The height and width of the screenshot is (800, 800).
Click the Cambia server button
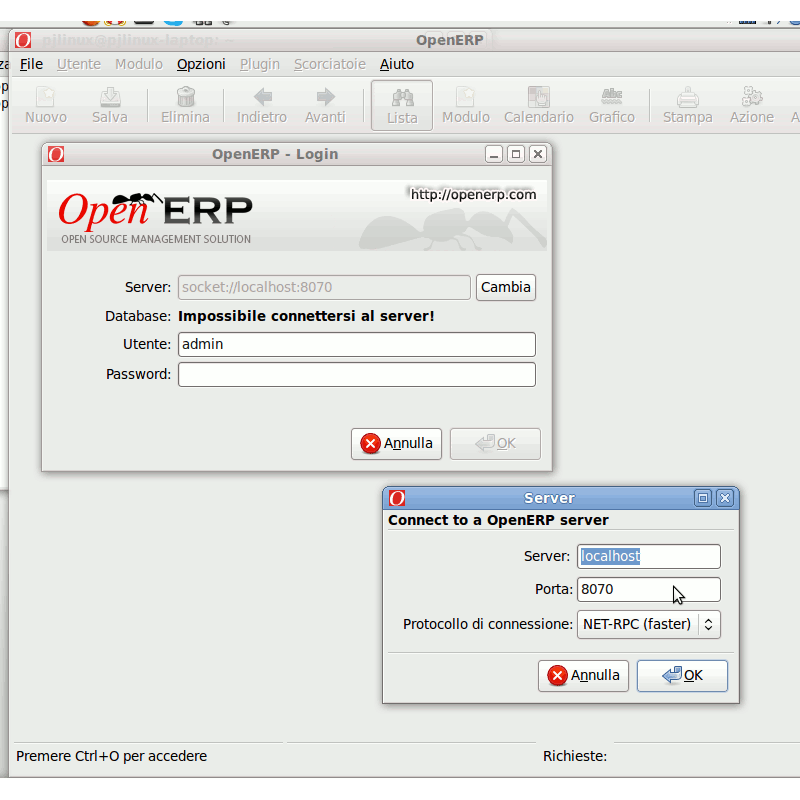506,287
